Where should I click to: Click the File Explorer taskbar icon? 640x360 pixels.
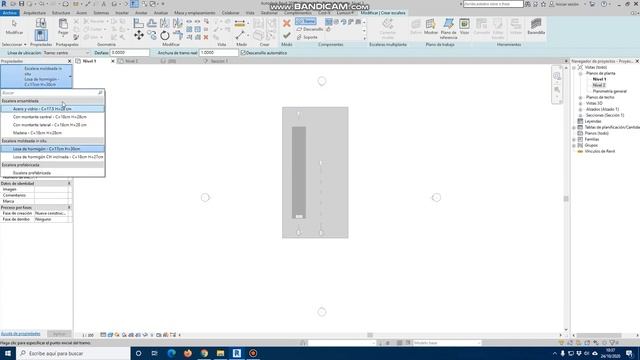click(220, 353)
